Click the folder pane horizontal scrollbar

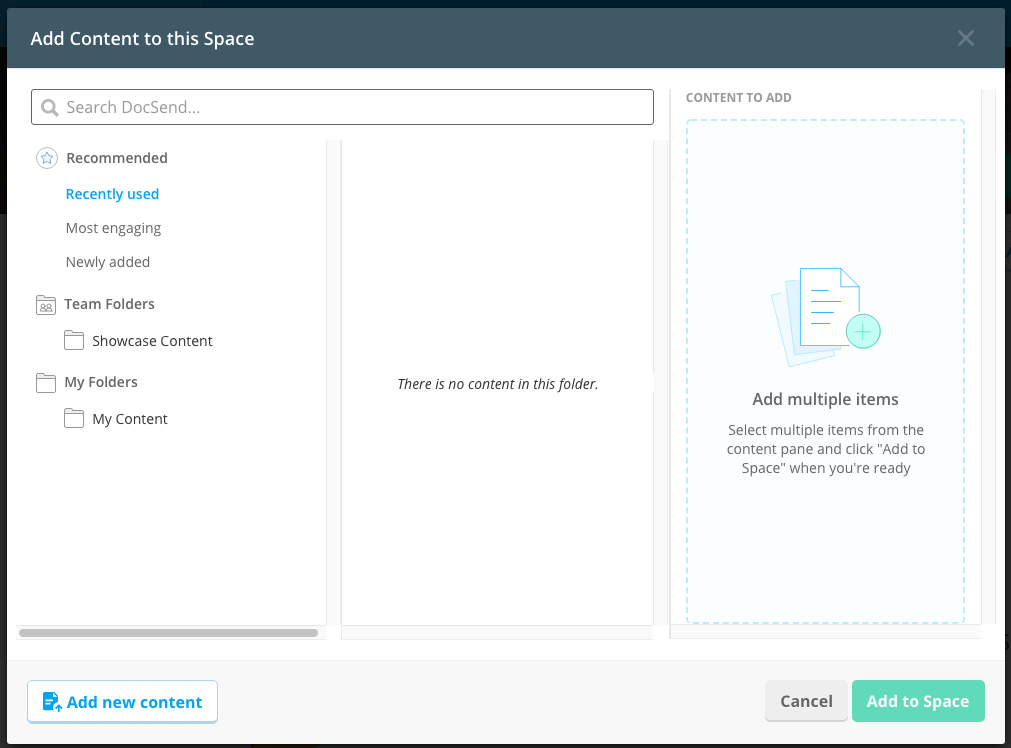(x=168, y=633)
